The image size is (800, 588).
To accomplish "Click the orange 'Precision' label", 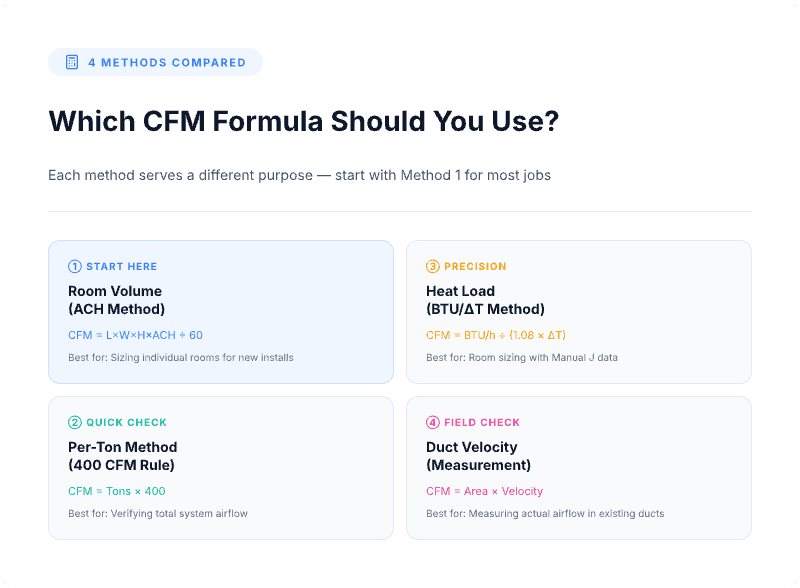I will pos(475,267).
